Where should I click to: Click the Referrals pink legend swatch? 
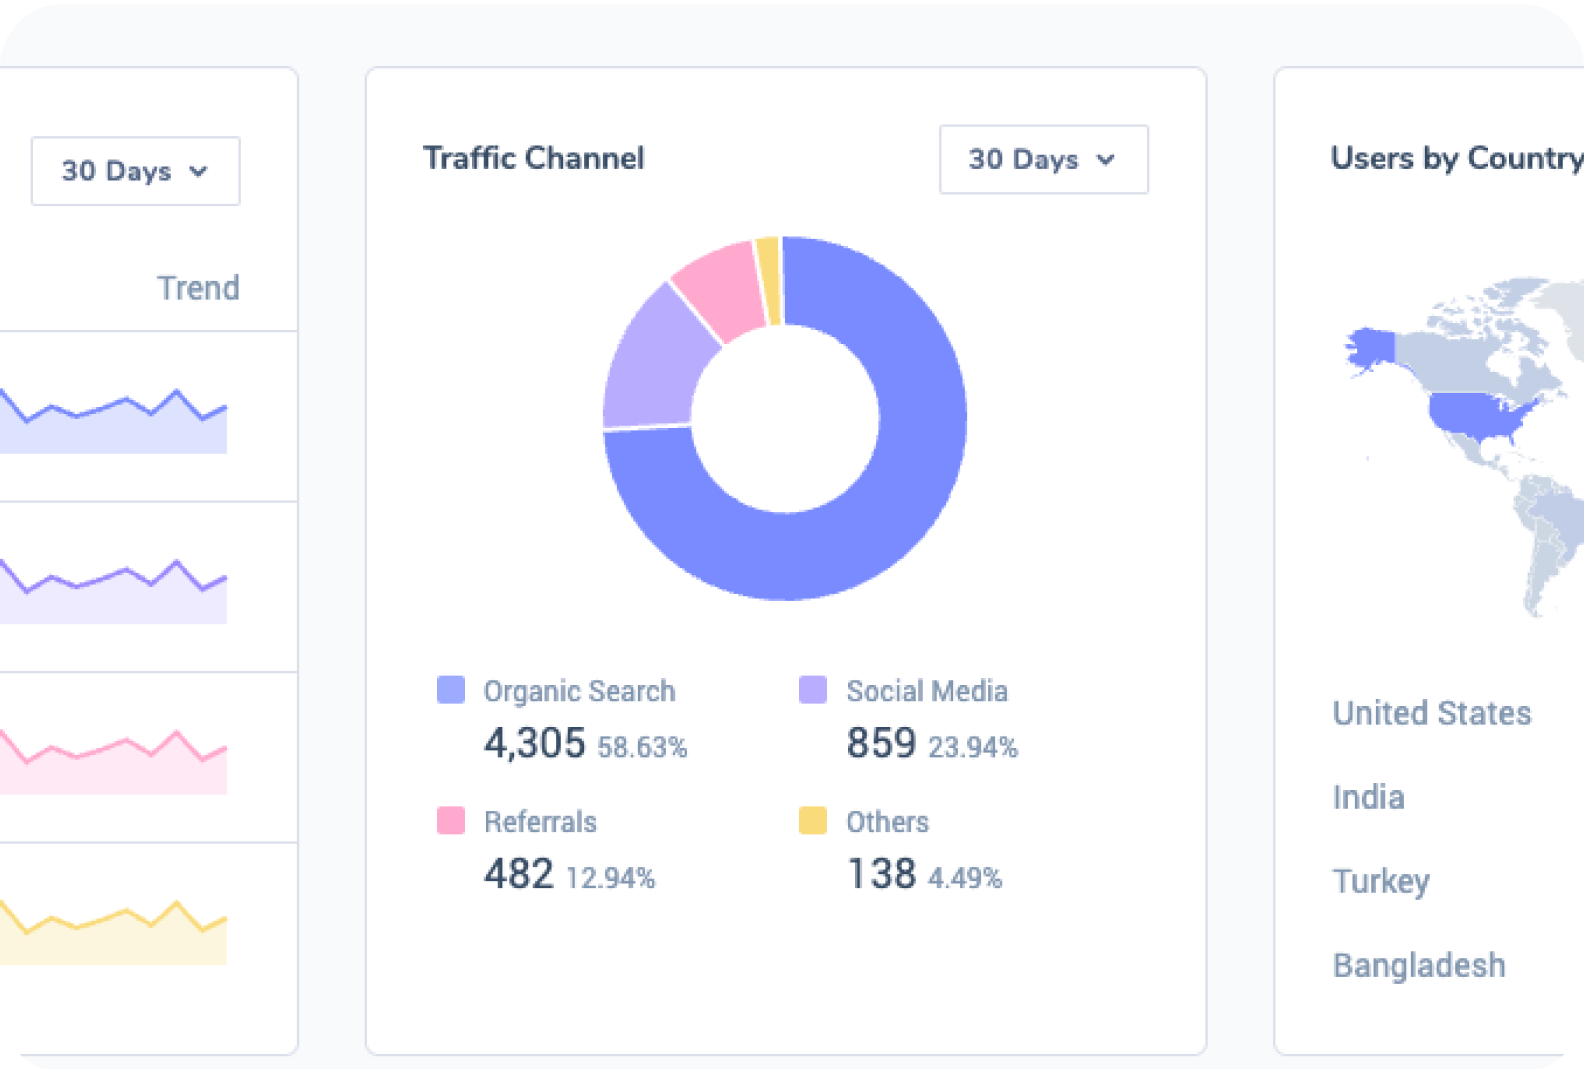(451, 821)
